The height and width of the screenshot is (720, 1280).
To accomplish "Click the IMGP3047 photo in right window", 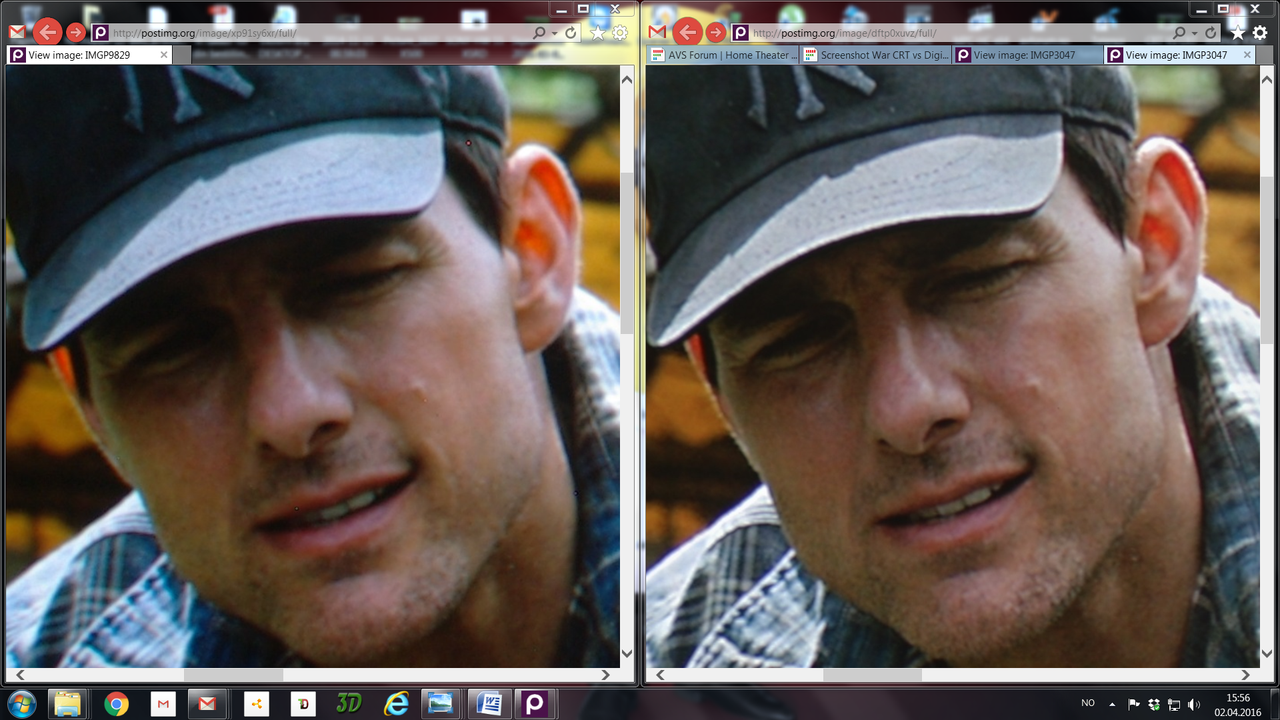I will [x=952, y=366].
